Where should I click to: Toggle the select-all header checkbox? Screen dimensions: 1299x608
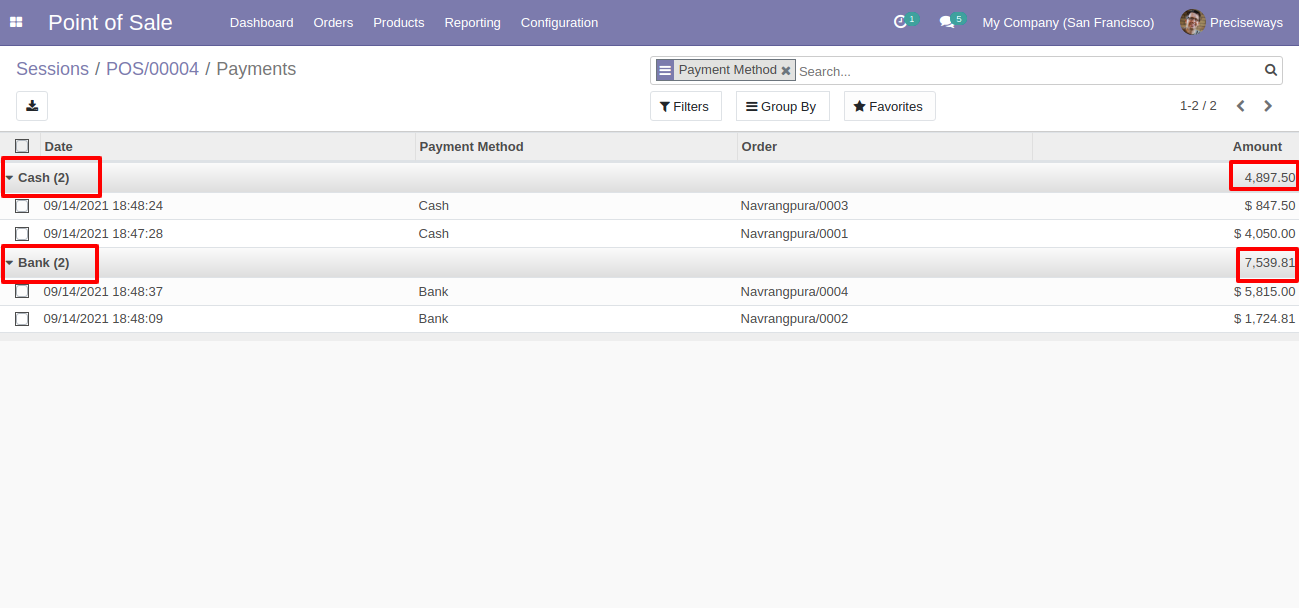click(x=22, y=146)
